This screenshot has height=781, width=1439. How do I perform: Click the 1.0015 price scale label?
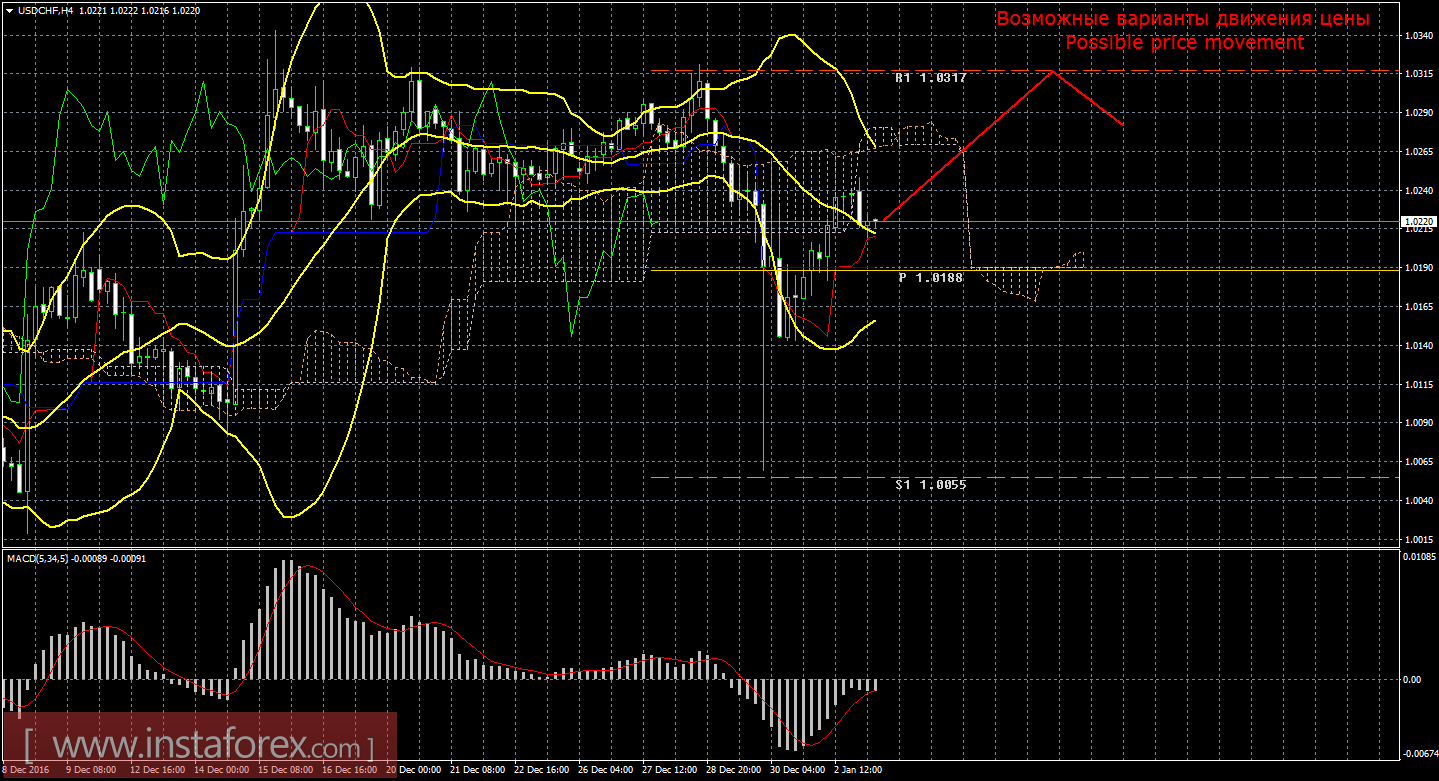(x=1418, y=539)
